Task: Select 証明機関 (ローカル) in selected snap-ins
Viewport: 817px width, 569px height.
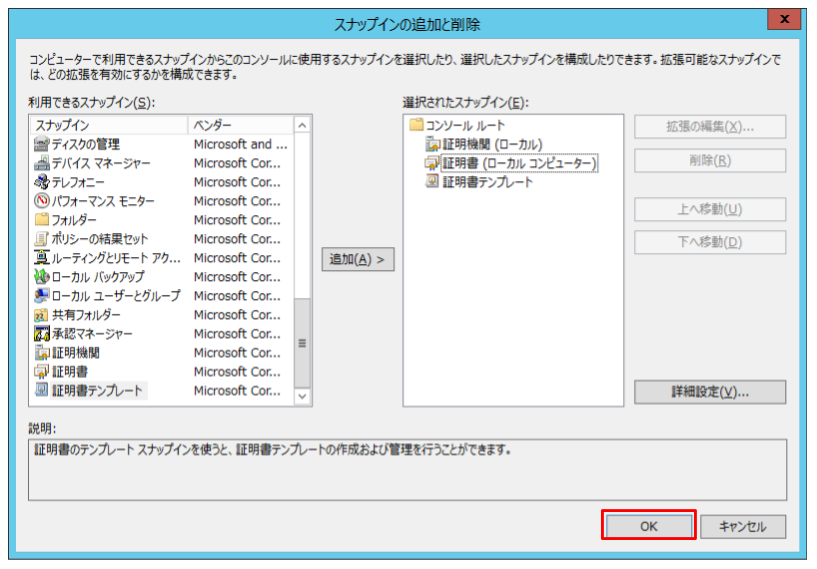Action: (493, 144)
